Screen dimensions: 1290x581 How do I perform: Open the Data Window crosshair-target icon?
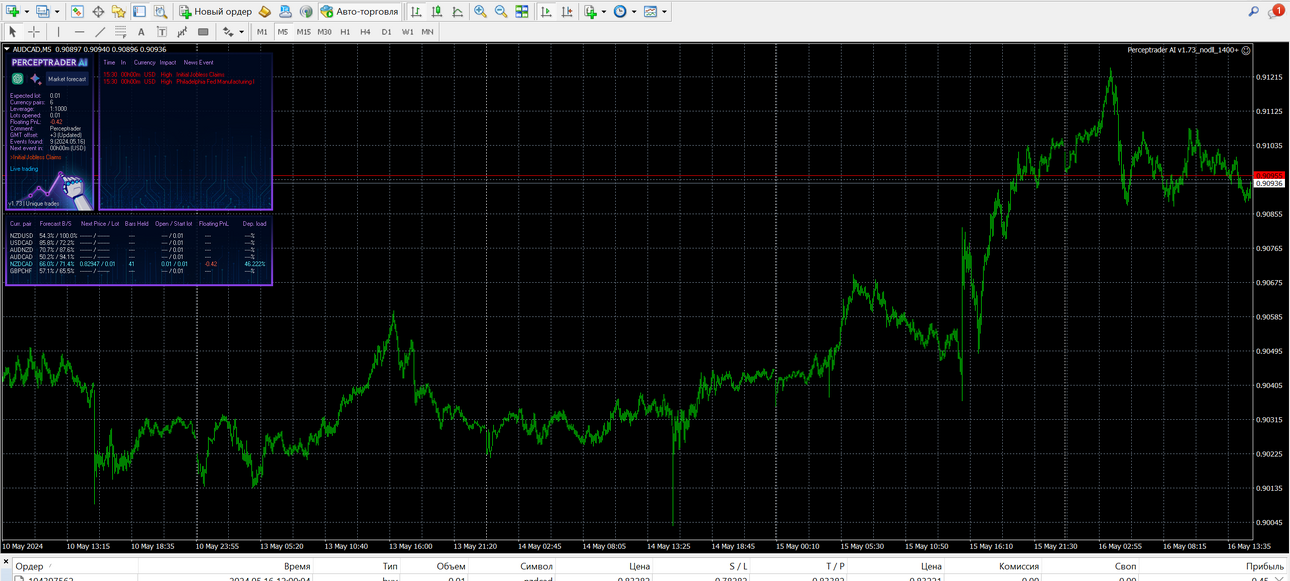coord(98,12)
